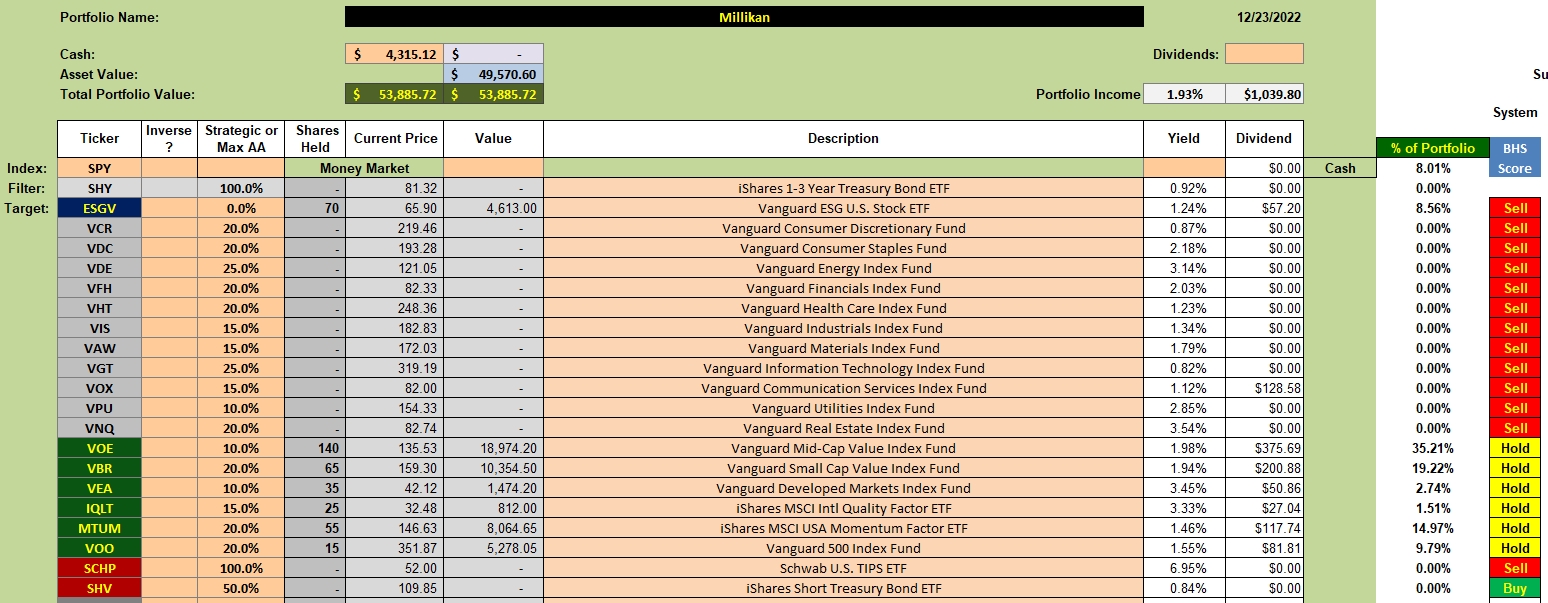
Task: Select the Vanguard Utilities Index Fund description
Action: (x=843, y=408)
